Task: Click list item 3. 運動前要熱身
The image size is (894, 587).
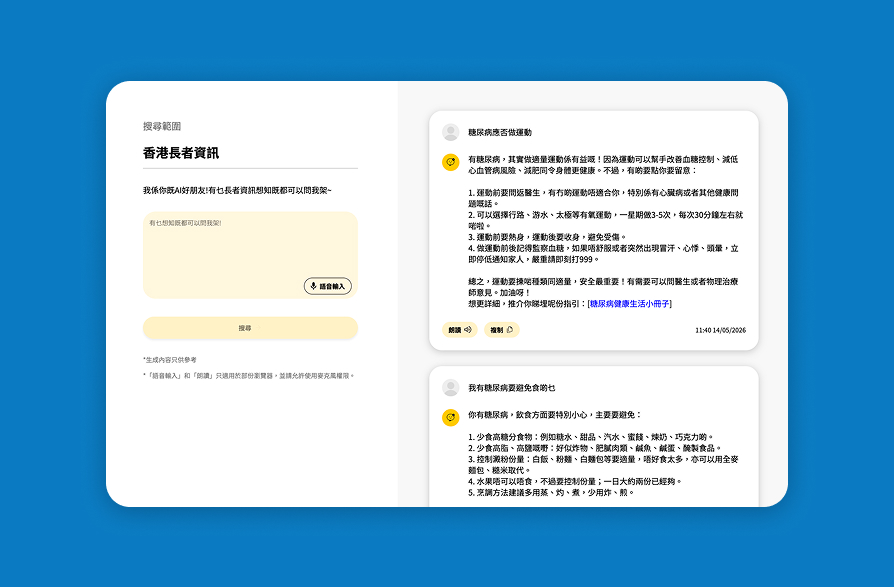Action: coord(547,237)
